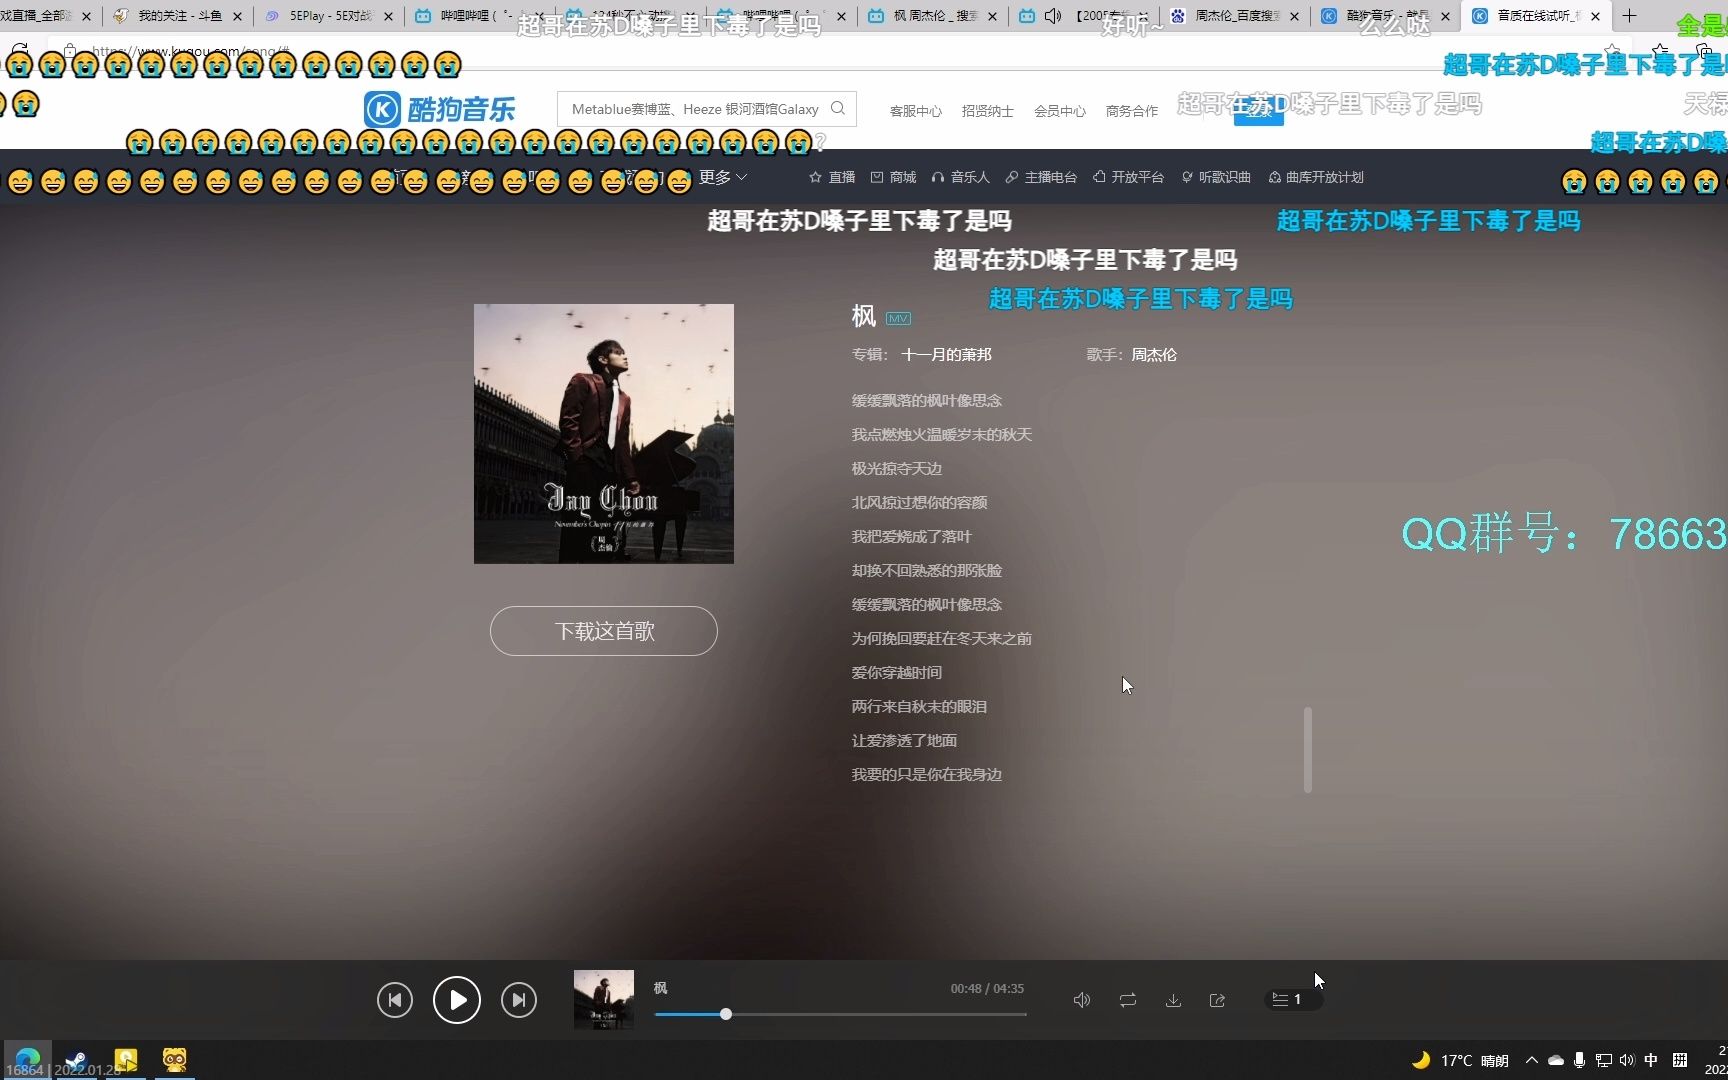
Task: Click lyric line 我把爱烧成了落叶
Action: [x=912, y=536]
